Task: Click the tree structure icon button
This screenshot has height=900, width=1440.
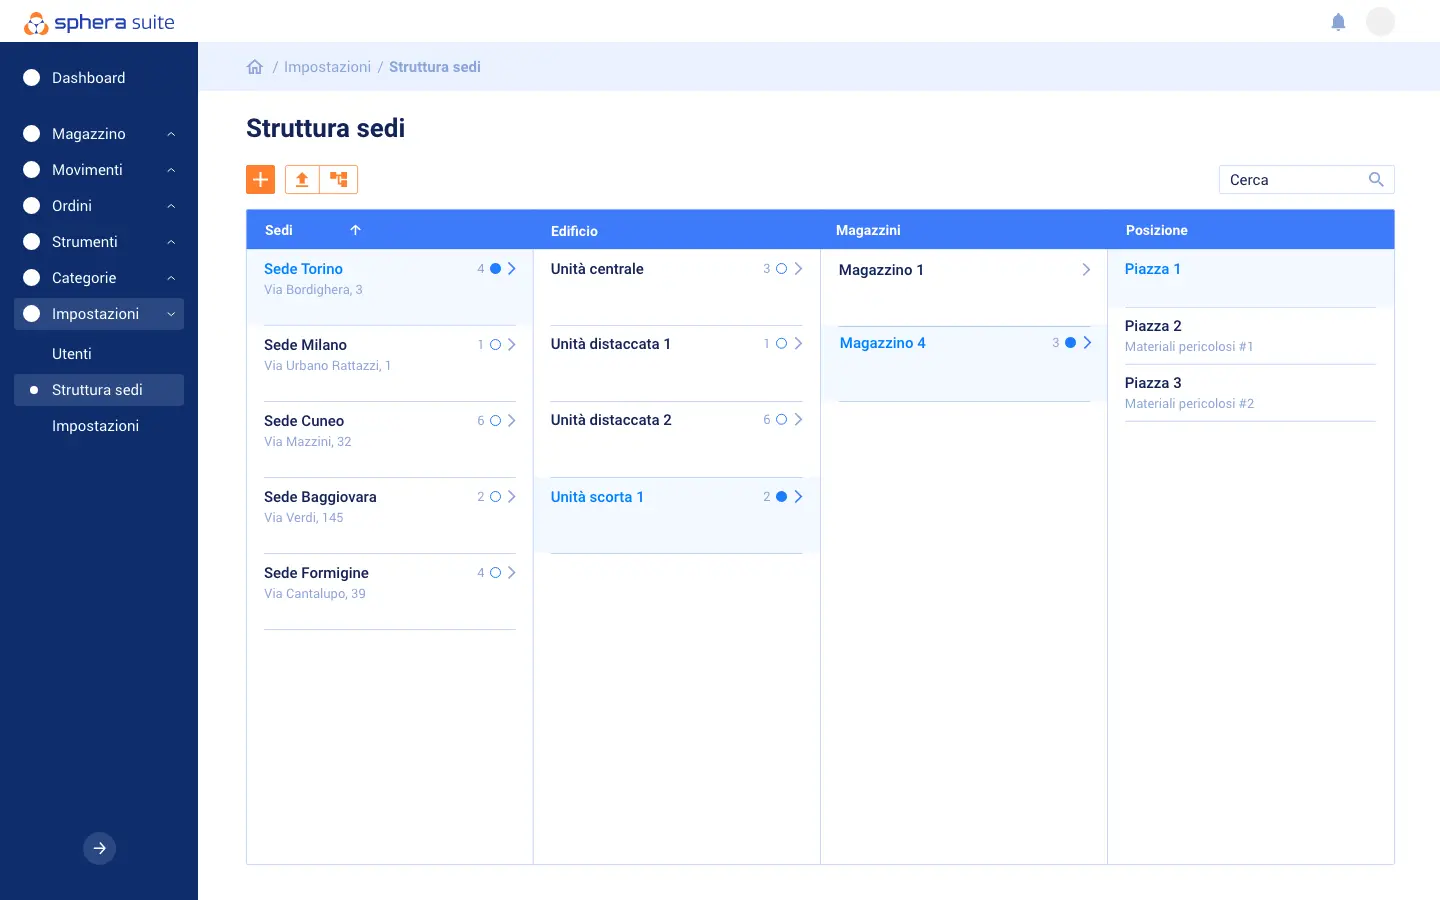Action: (x=339, y=179)
